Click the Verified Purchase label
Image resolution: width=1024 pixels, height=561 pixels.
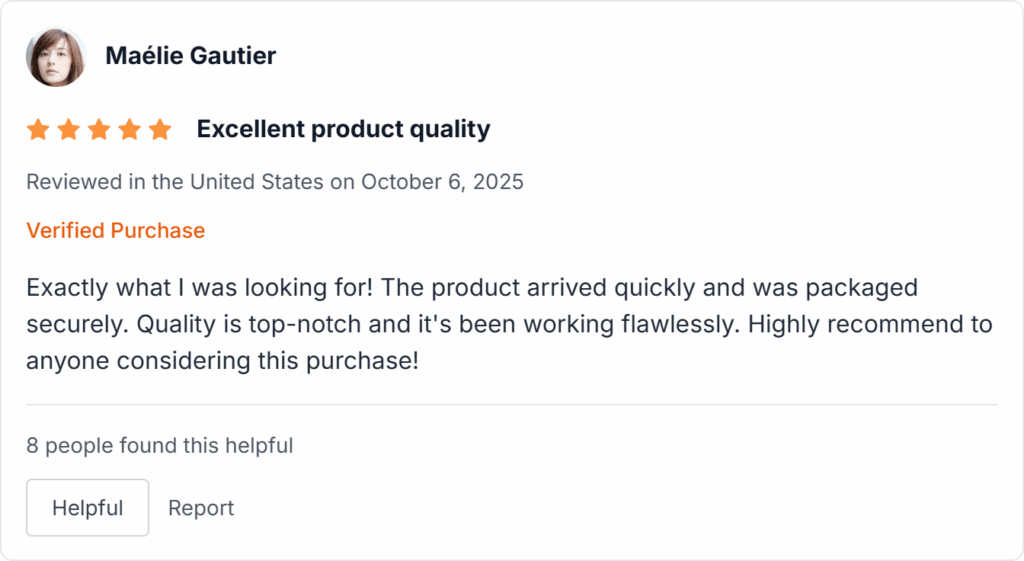tap(115, 231)
